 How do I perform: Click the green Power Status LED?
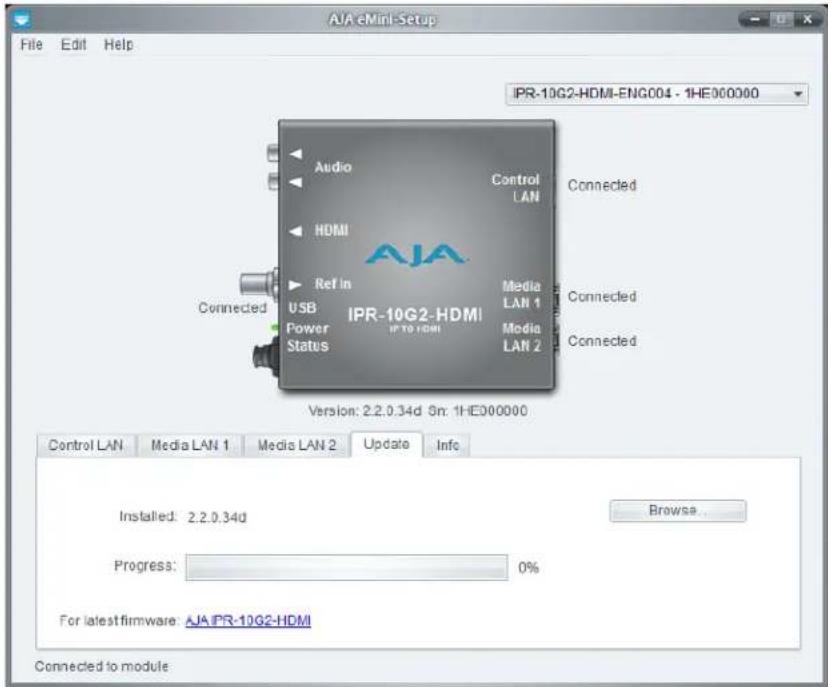(x=274, y=328)
